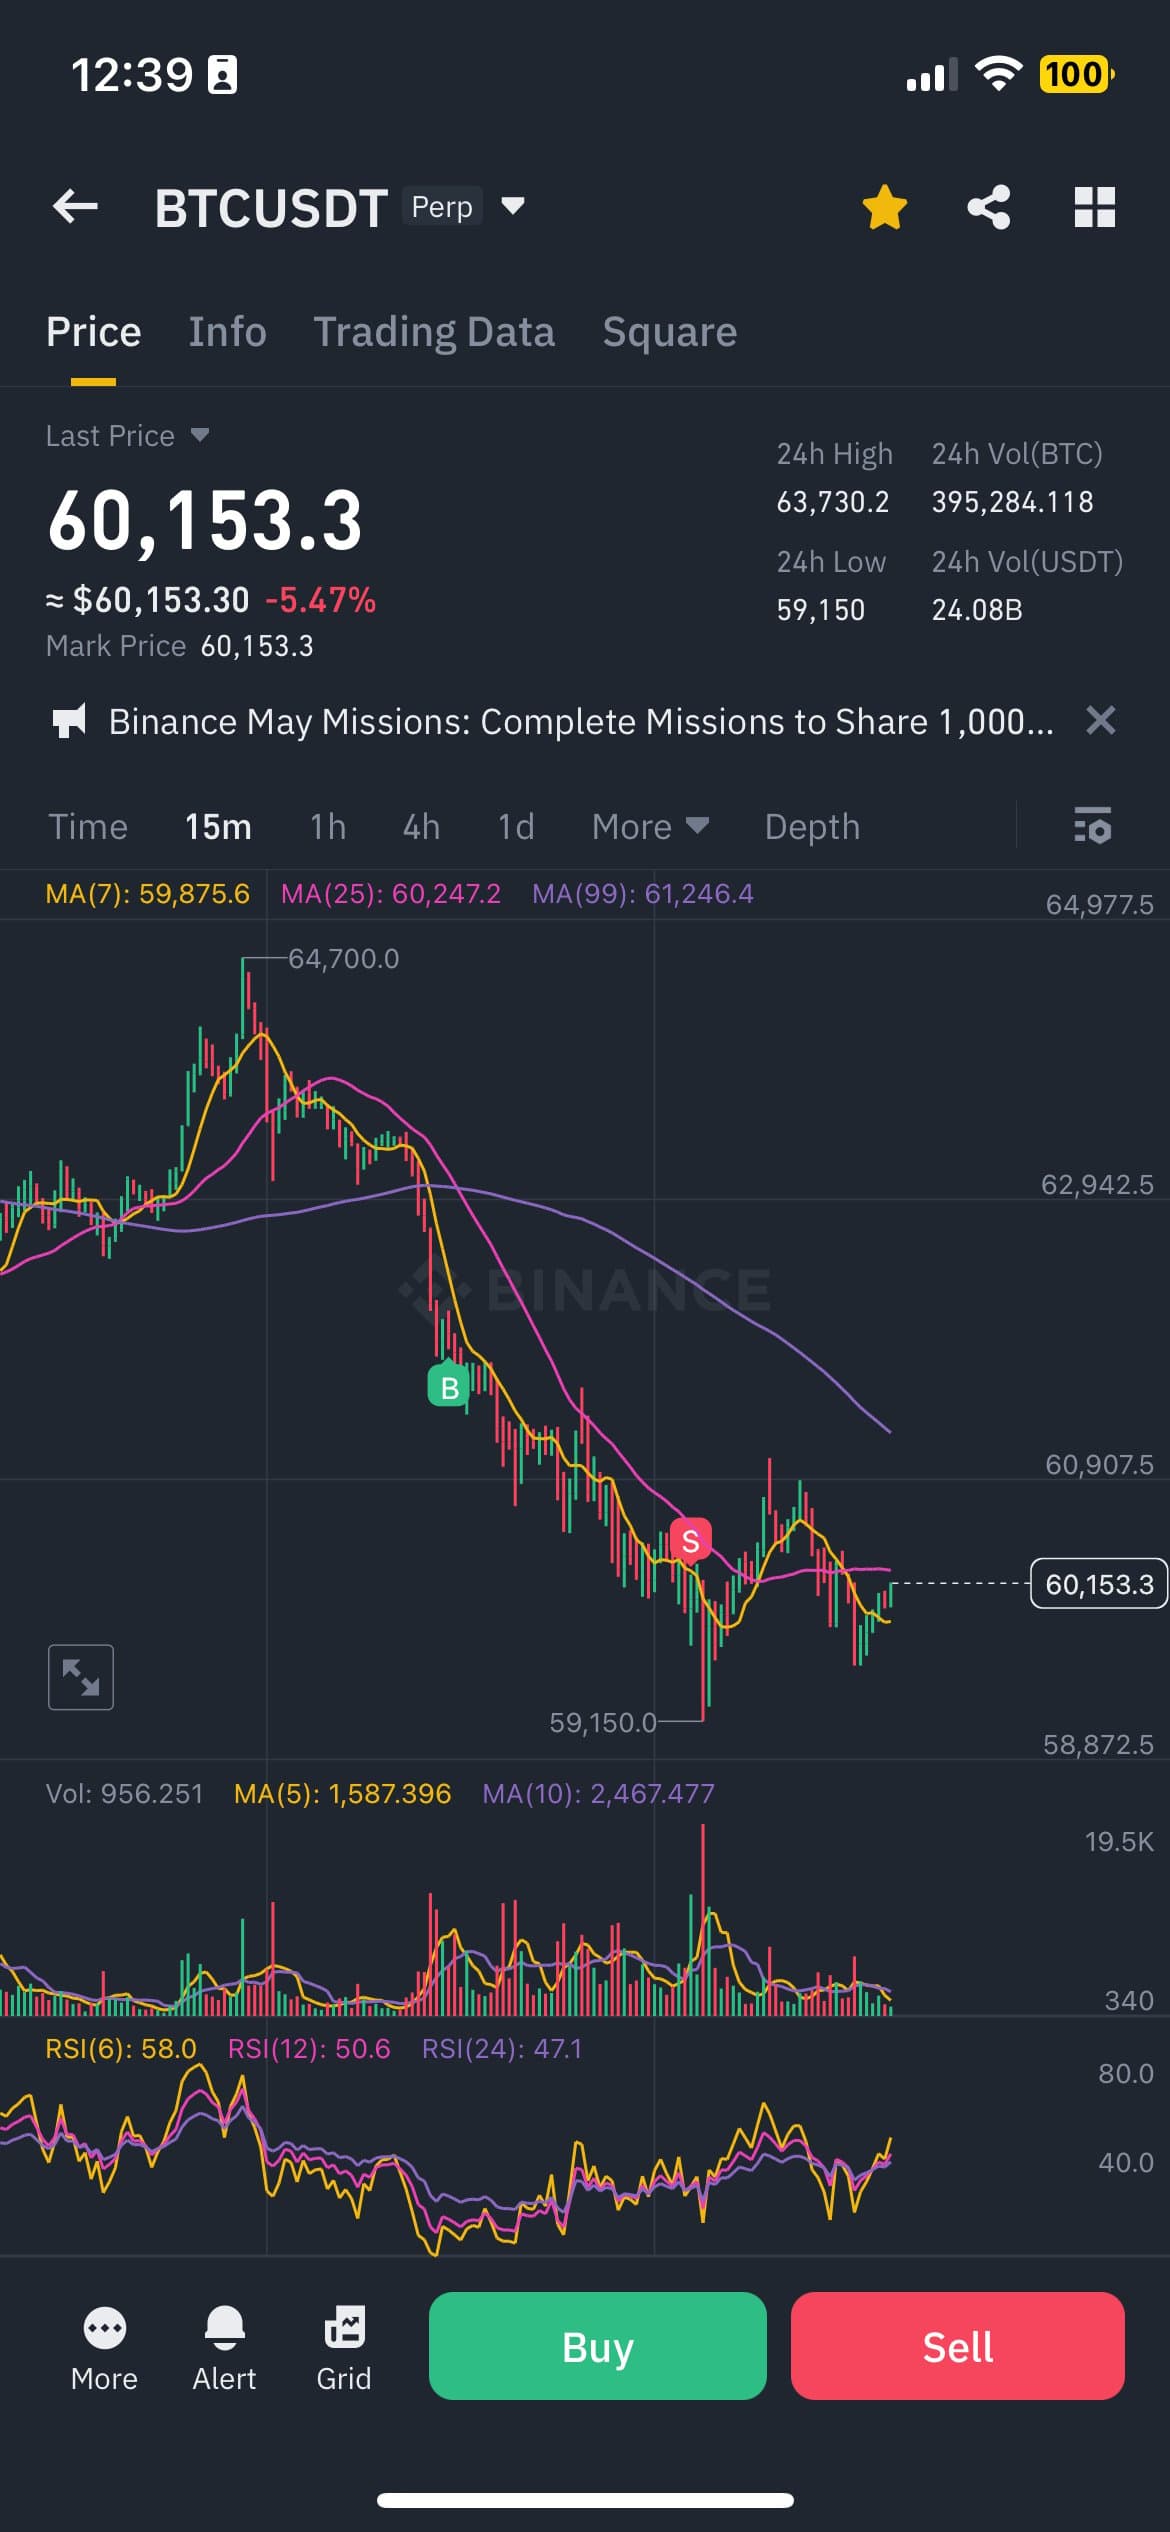Toggle the favorite star for BTCUSDT
This screenshot has width=1170, height=2532.
click(884, 207)
